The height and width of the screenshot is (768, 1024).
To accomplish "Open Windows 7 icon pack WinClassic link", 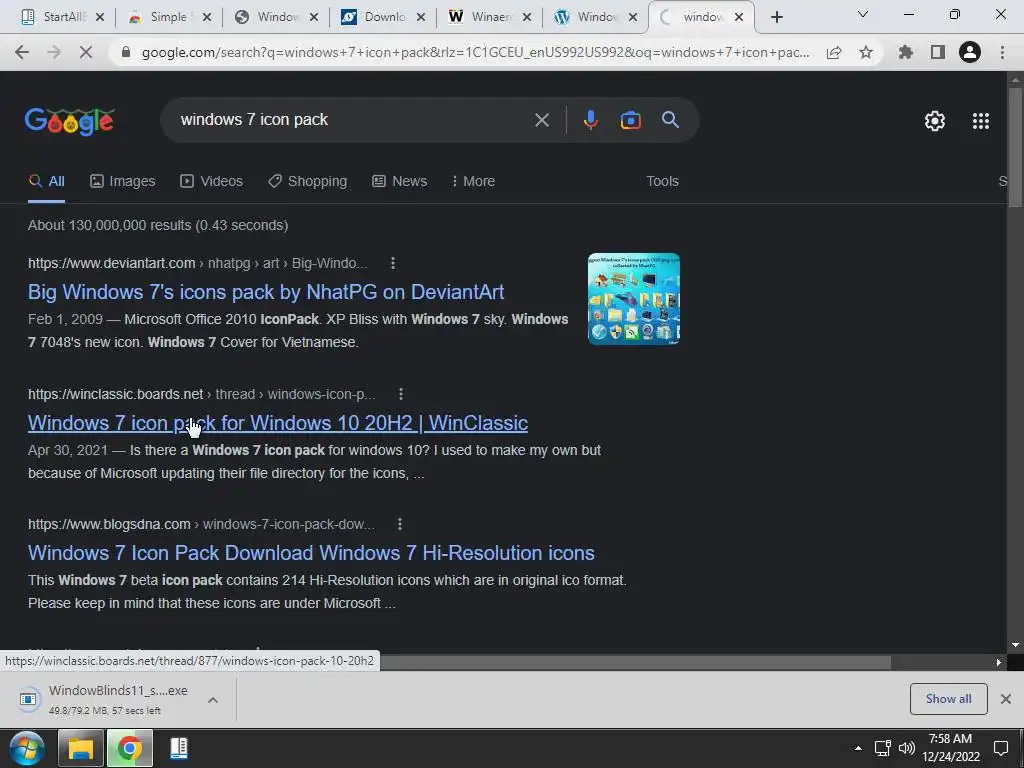I will (278, 423).
